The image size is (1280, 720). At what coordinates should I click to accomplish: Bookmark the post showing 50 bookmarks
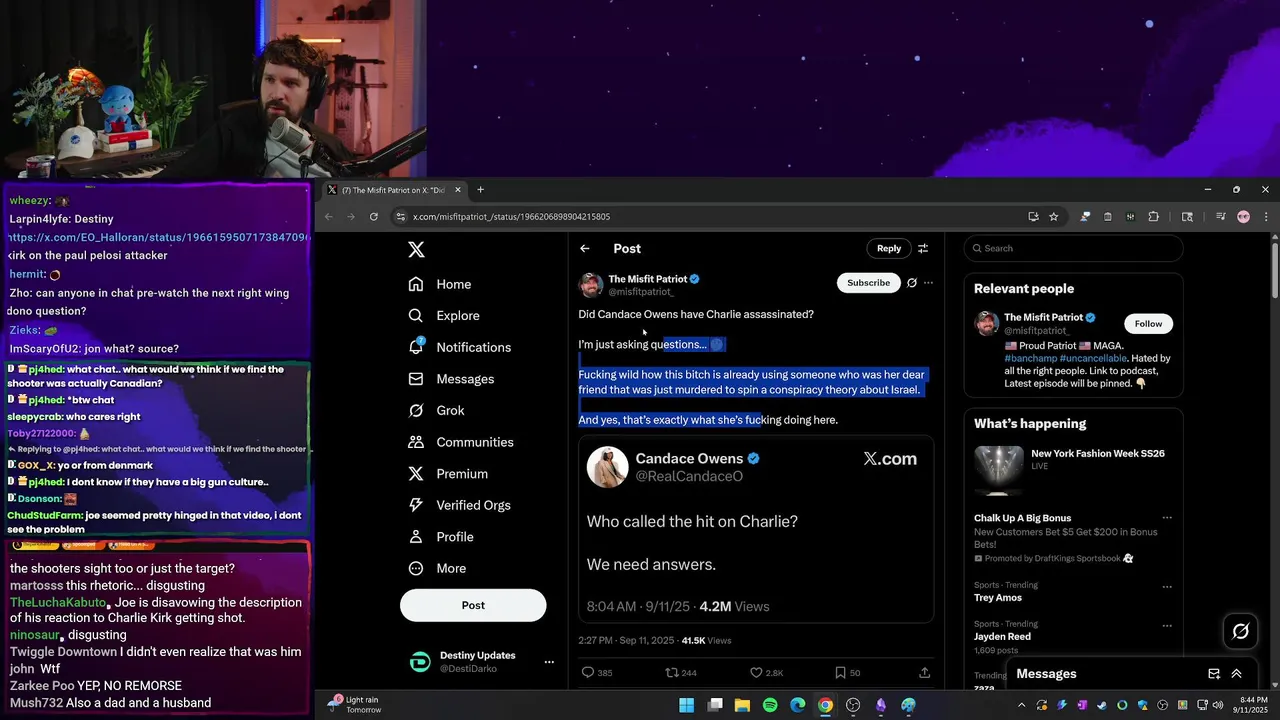pyautogui.click(x=840, y=673)
